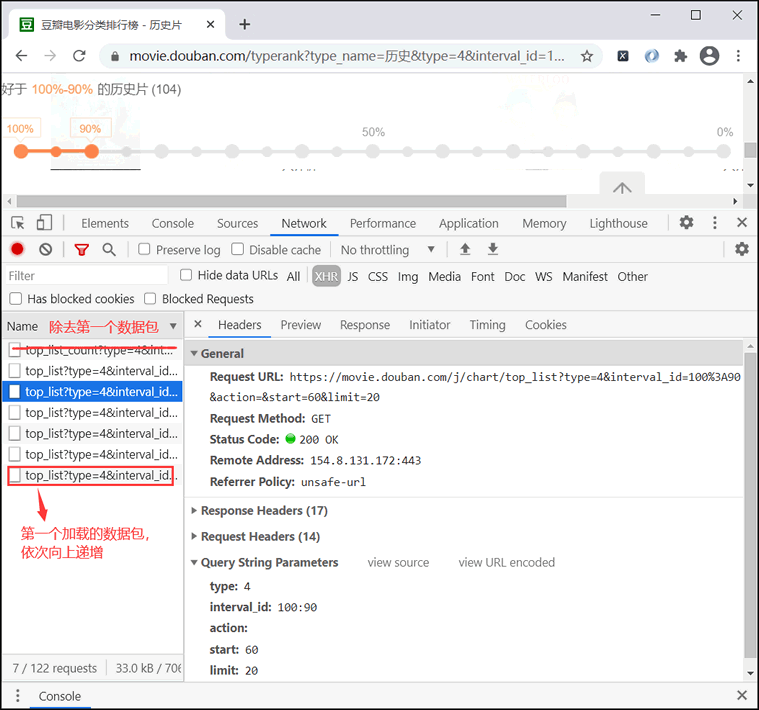Open the extensions puzzle icon
Viewport: 759px width, 710px height.
tap(681, 56)
